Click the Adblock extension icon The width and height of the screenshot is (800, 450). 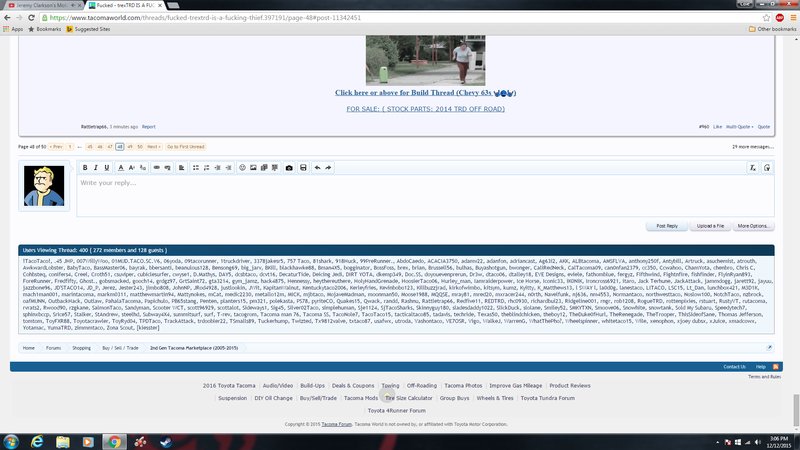(780, 17)
